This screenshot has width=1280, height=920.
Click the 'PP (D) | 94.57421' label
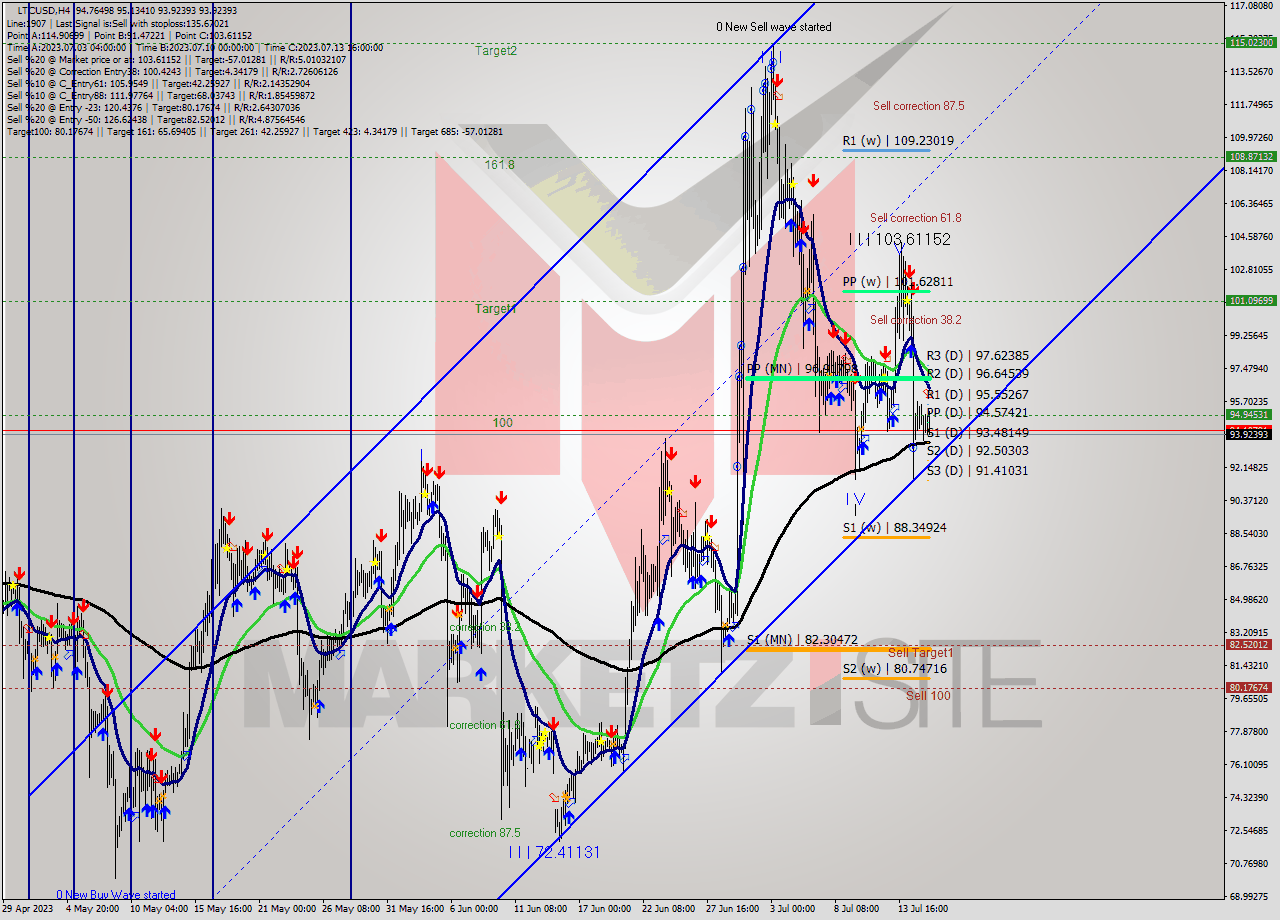point(977,413)
